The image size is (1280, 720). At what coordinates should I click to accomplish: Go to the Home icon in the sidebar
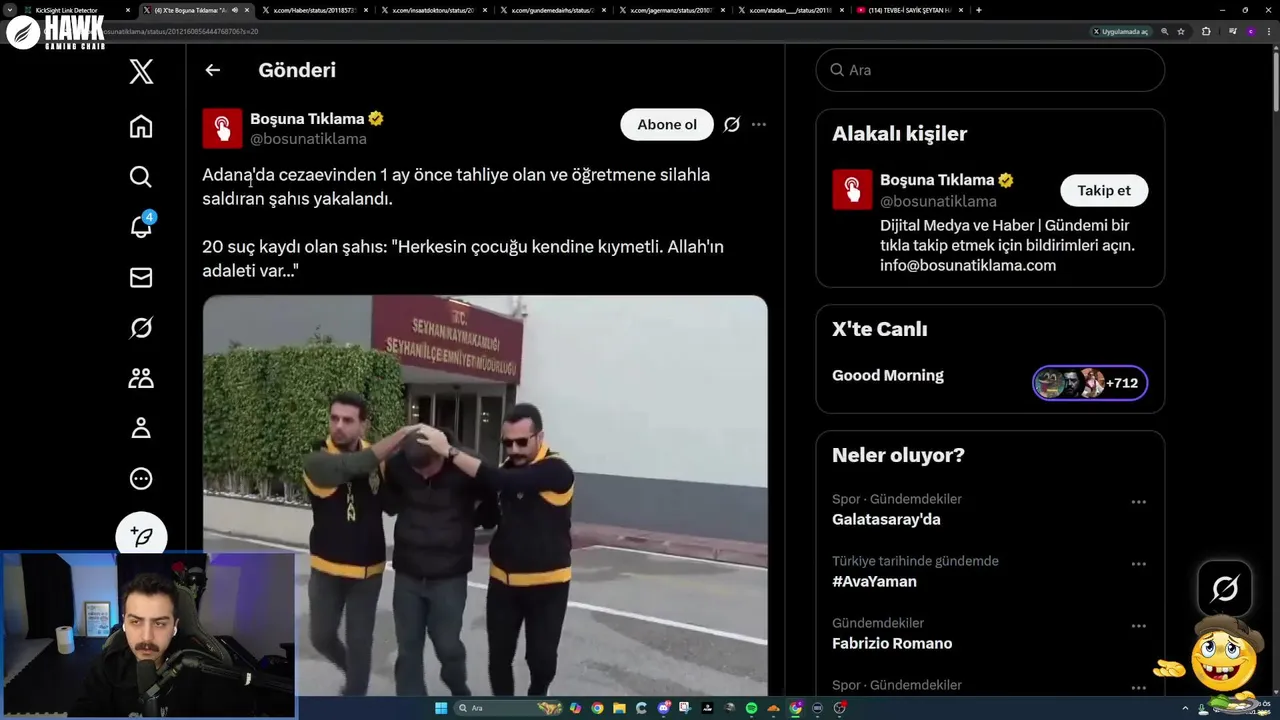tap(141, 126)
